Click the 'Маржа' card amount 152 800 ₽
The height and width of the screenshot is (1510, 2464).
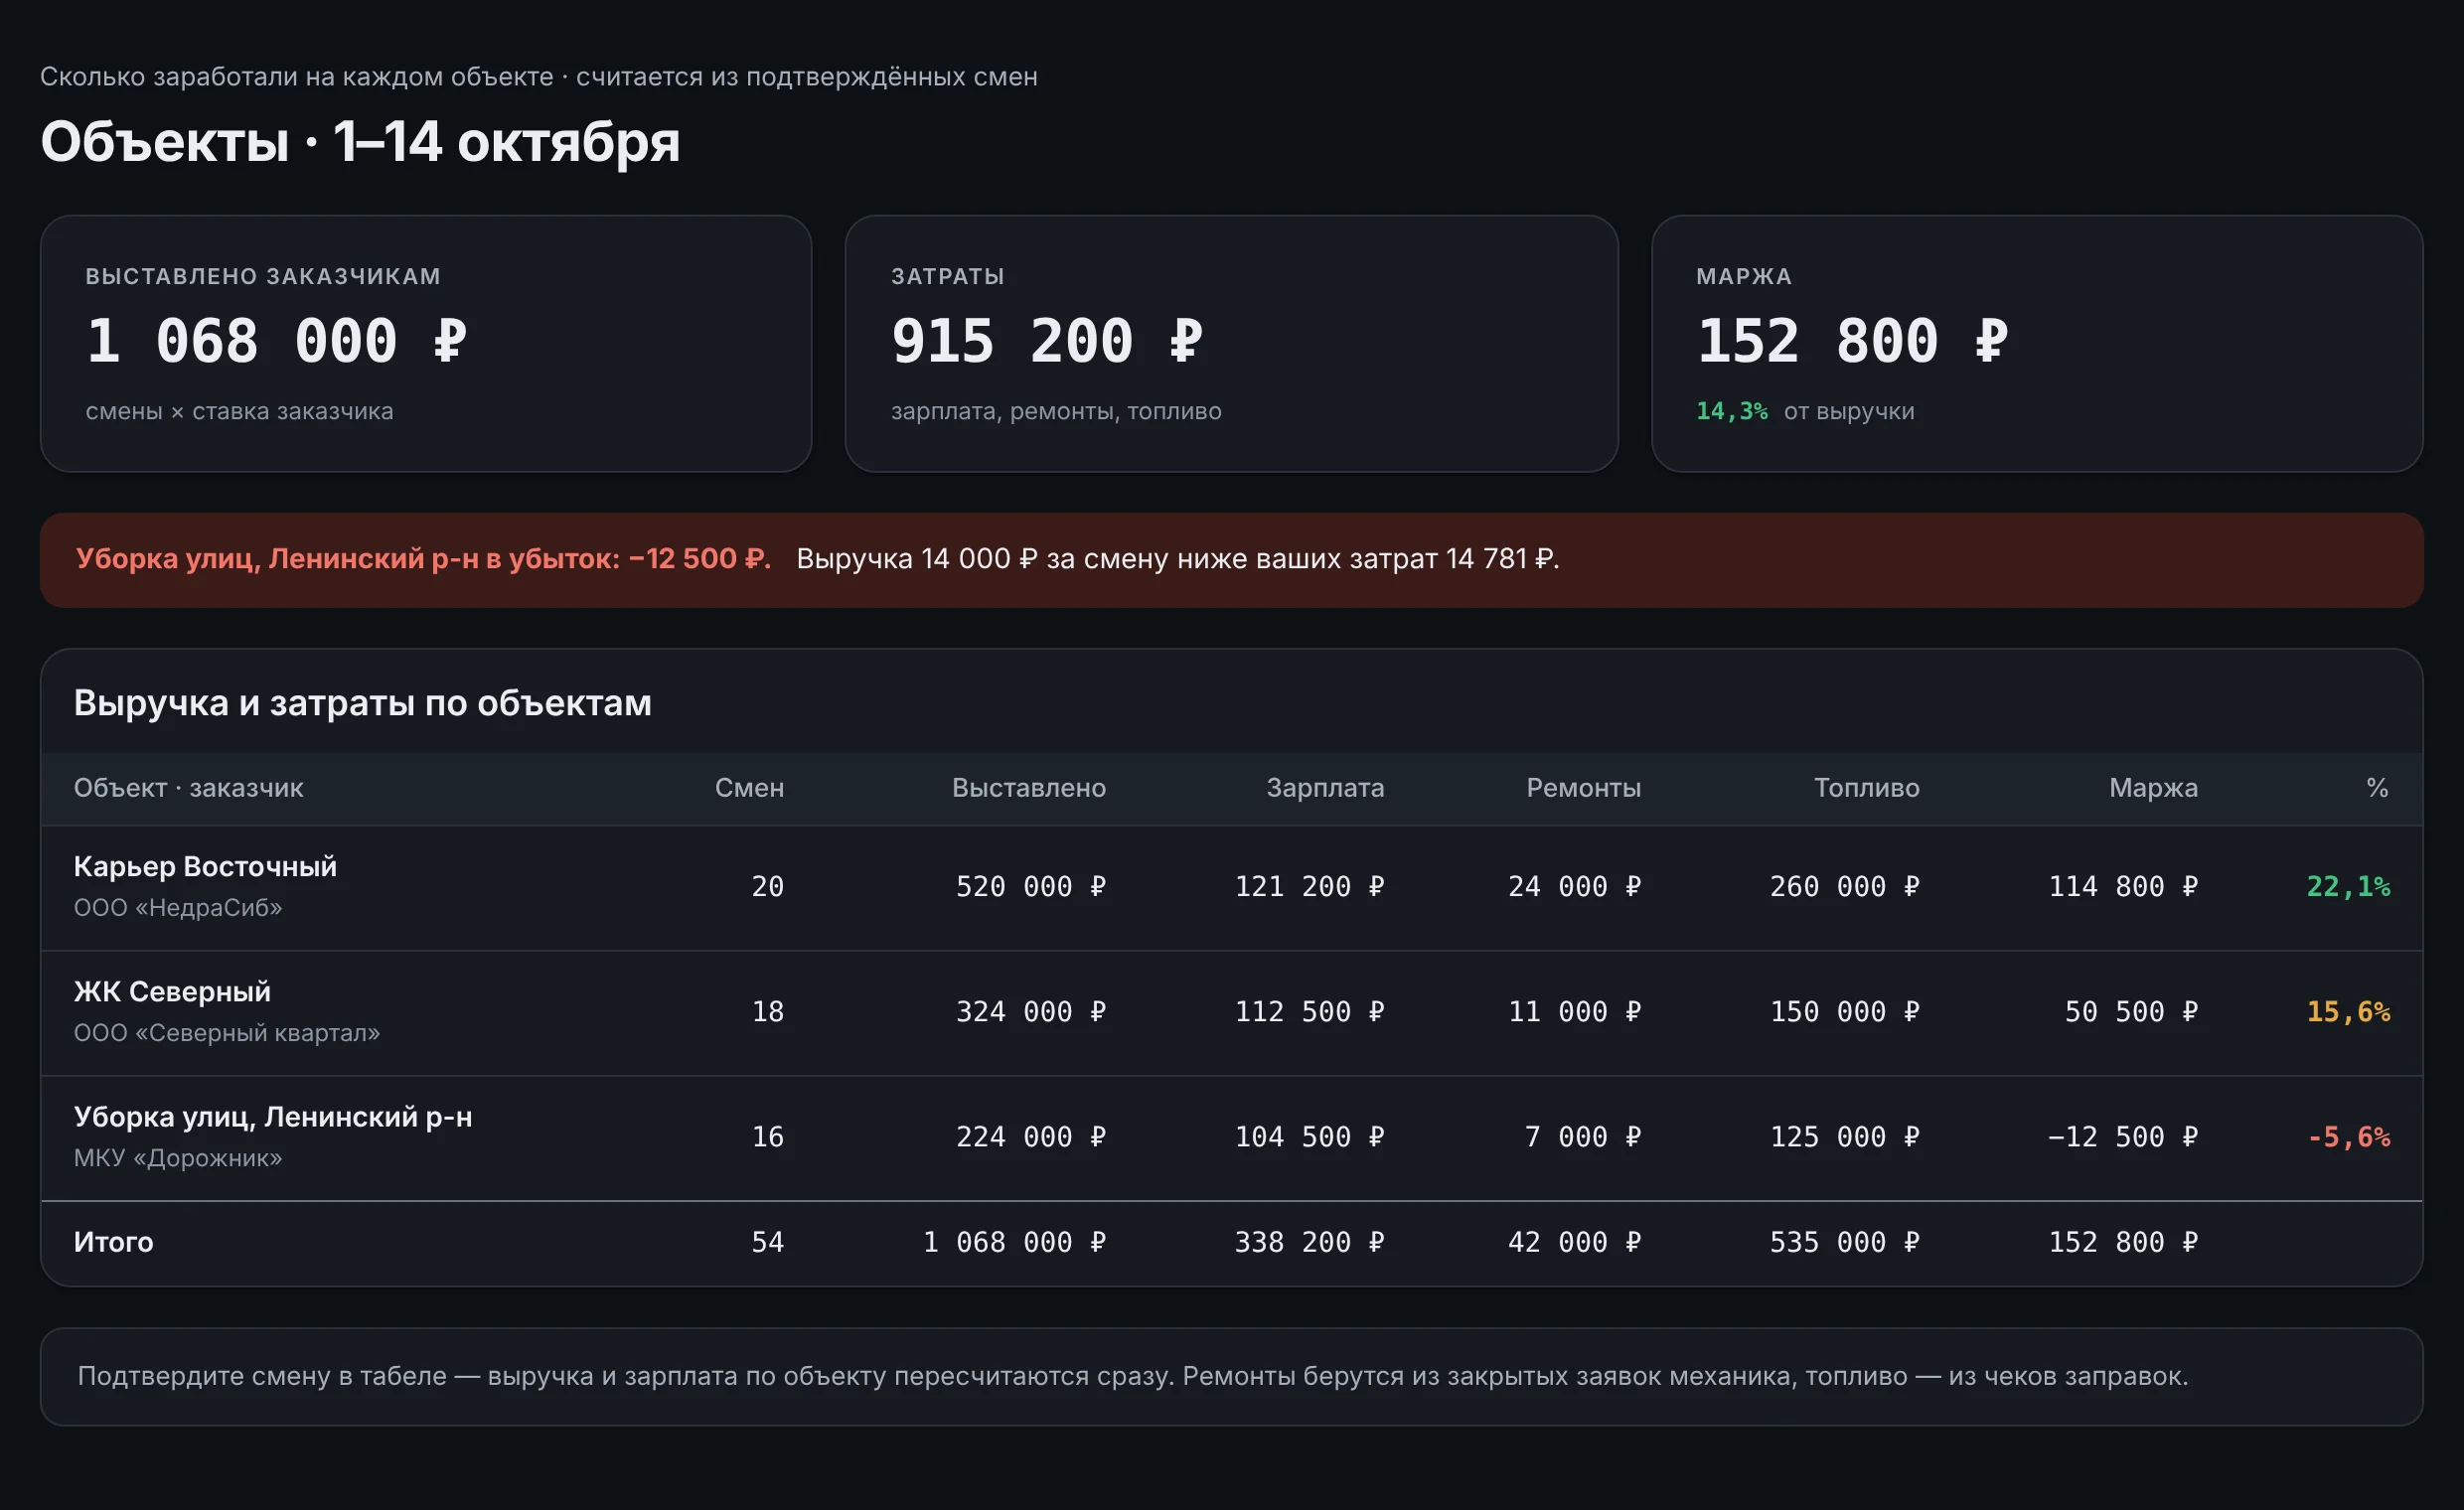(1852, 341)
